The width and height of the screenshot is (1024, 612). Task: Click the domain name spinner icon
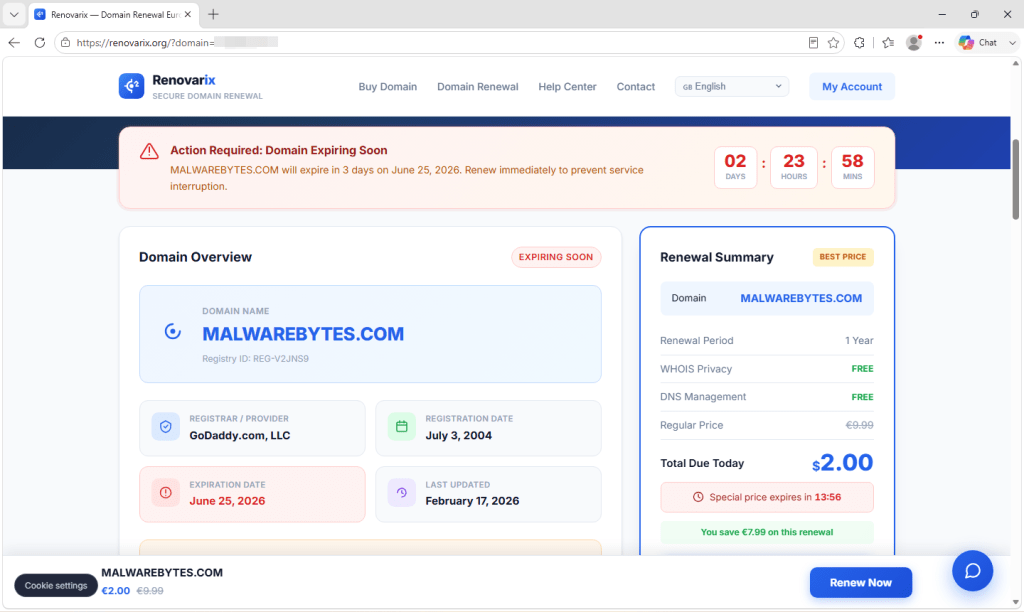pos(172,331)
